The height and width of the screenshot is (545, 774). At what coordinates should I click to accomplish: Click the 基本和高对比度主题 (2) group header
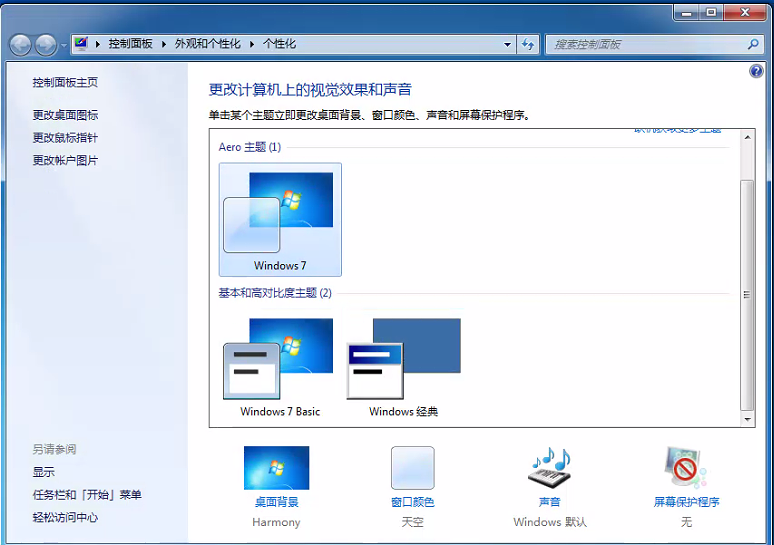(275, 293)
